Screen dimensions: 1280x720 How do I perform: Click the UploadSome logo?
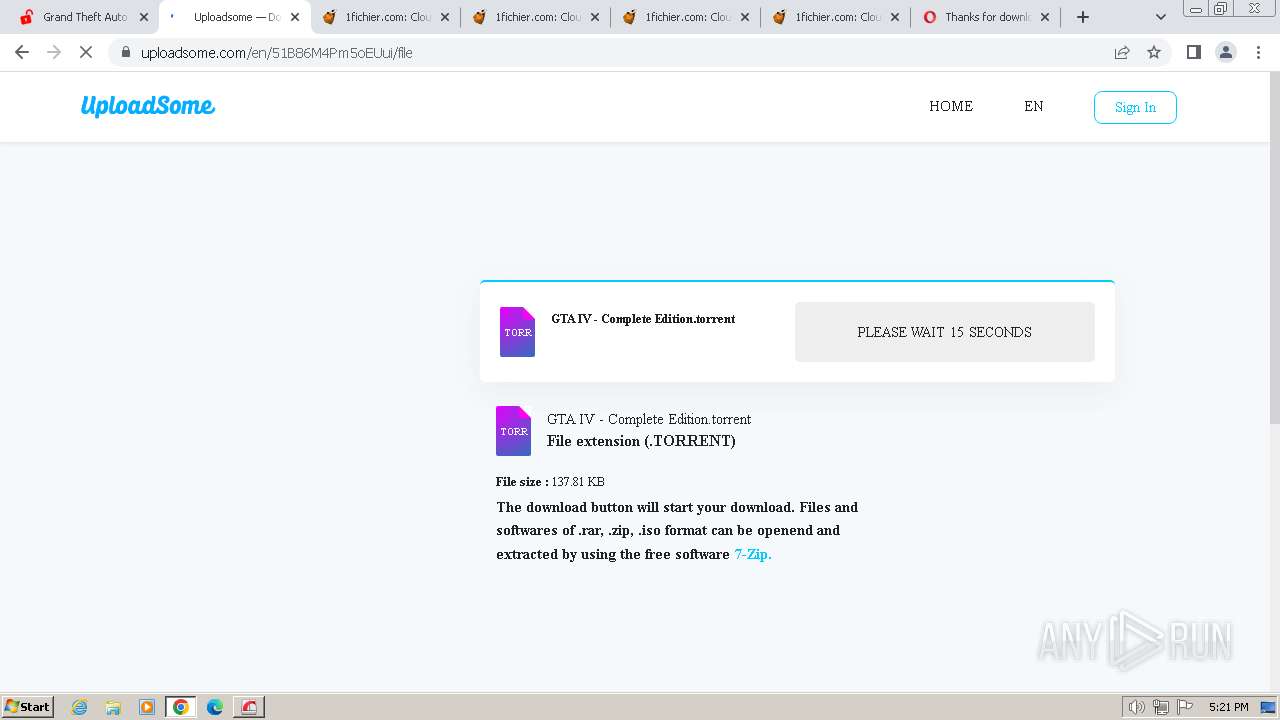[x=148, y=106]
